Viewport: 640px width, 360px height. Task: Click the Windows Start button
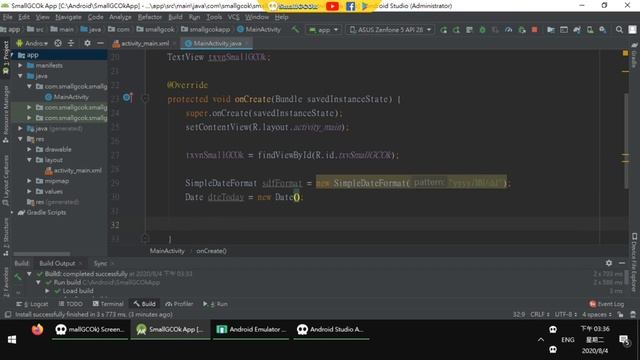click(12, 340)
